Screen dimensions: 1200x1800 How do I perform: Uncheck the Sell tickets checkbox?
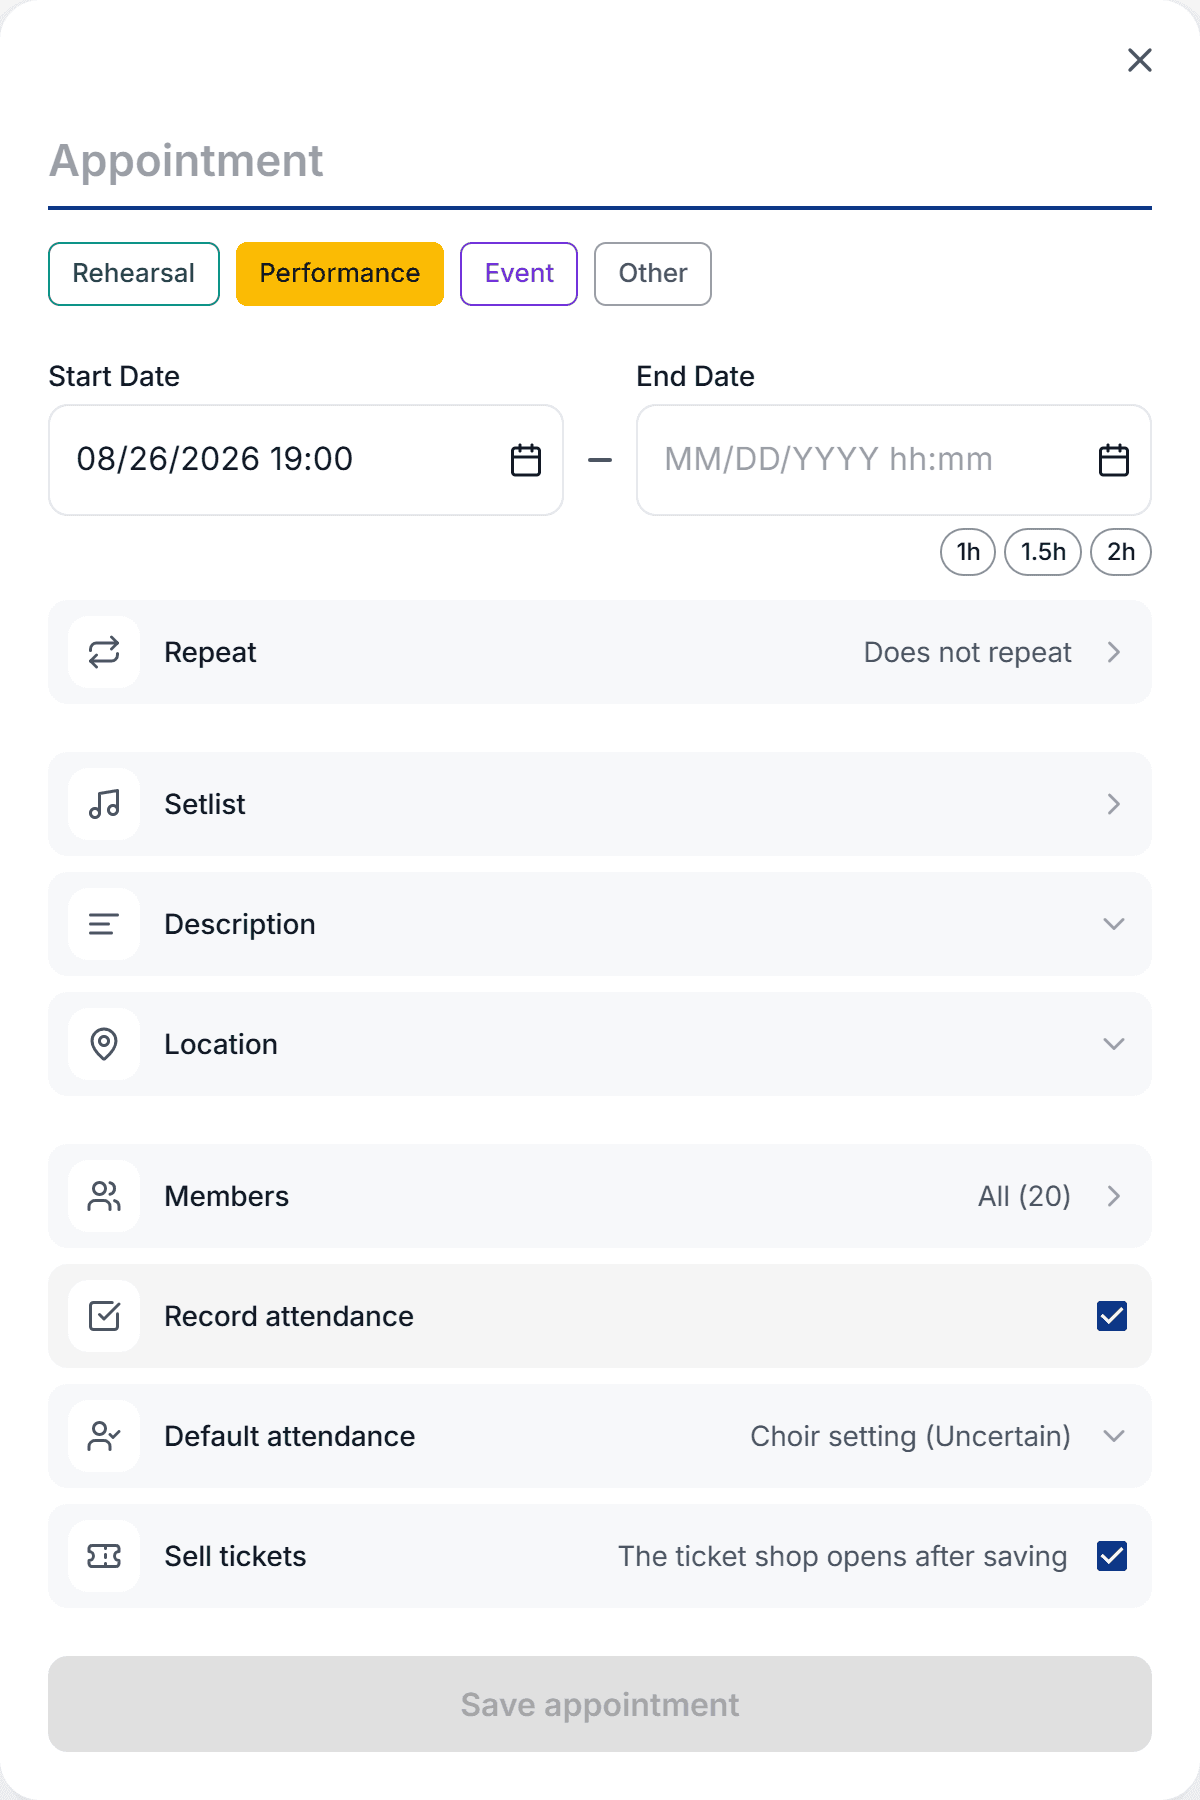click(1112, 1556)
